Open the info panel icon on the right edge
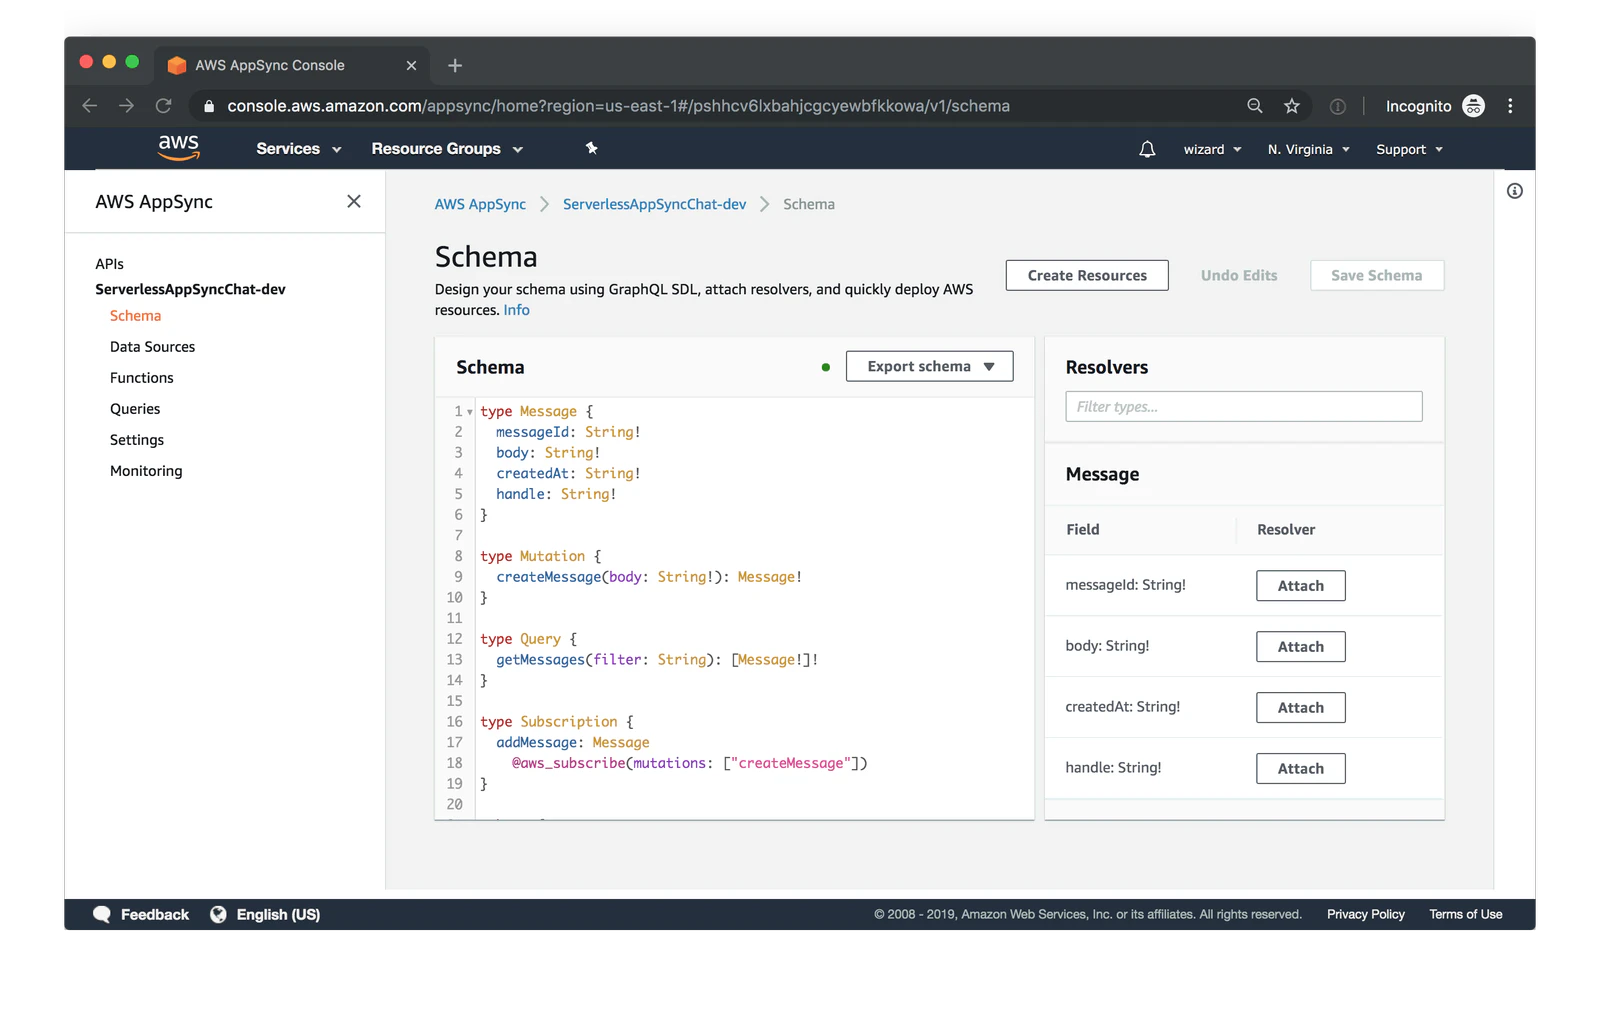Image resolution: width=1600 pixels, height=1022 pixels. [1513, 191]
